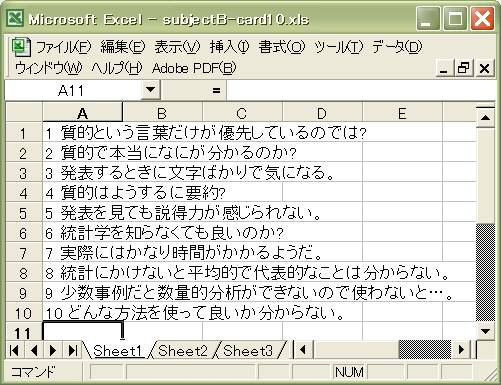Select column B header
This screenshot has height=385, width=501.
(x=162, y=113)
